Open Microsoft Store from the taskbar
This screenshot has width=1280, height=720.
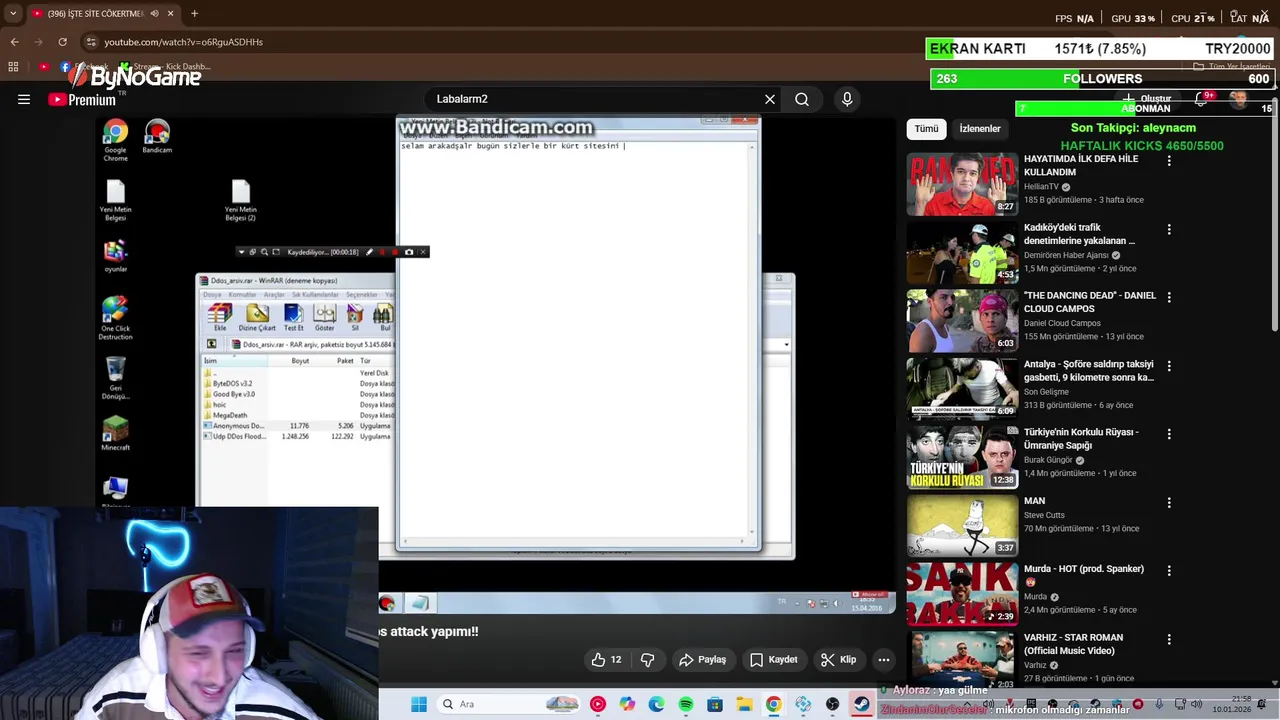[715, 704]
